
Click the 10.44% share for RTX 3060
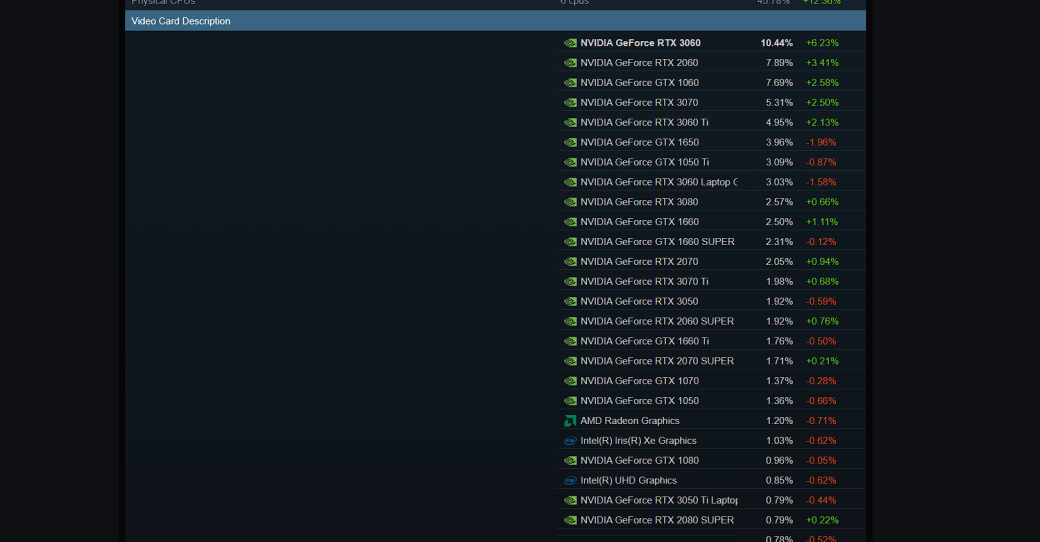777,42
